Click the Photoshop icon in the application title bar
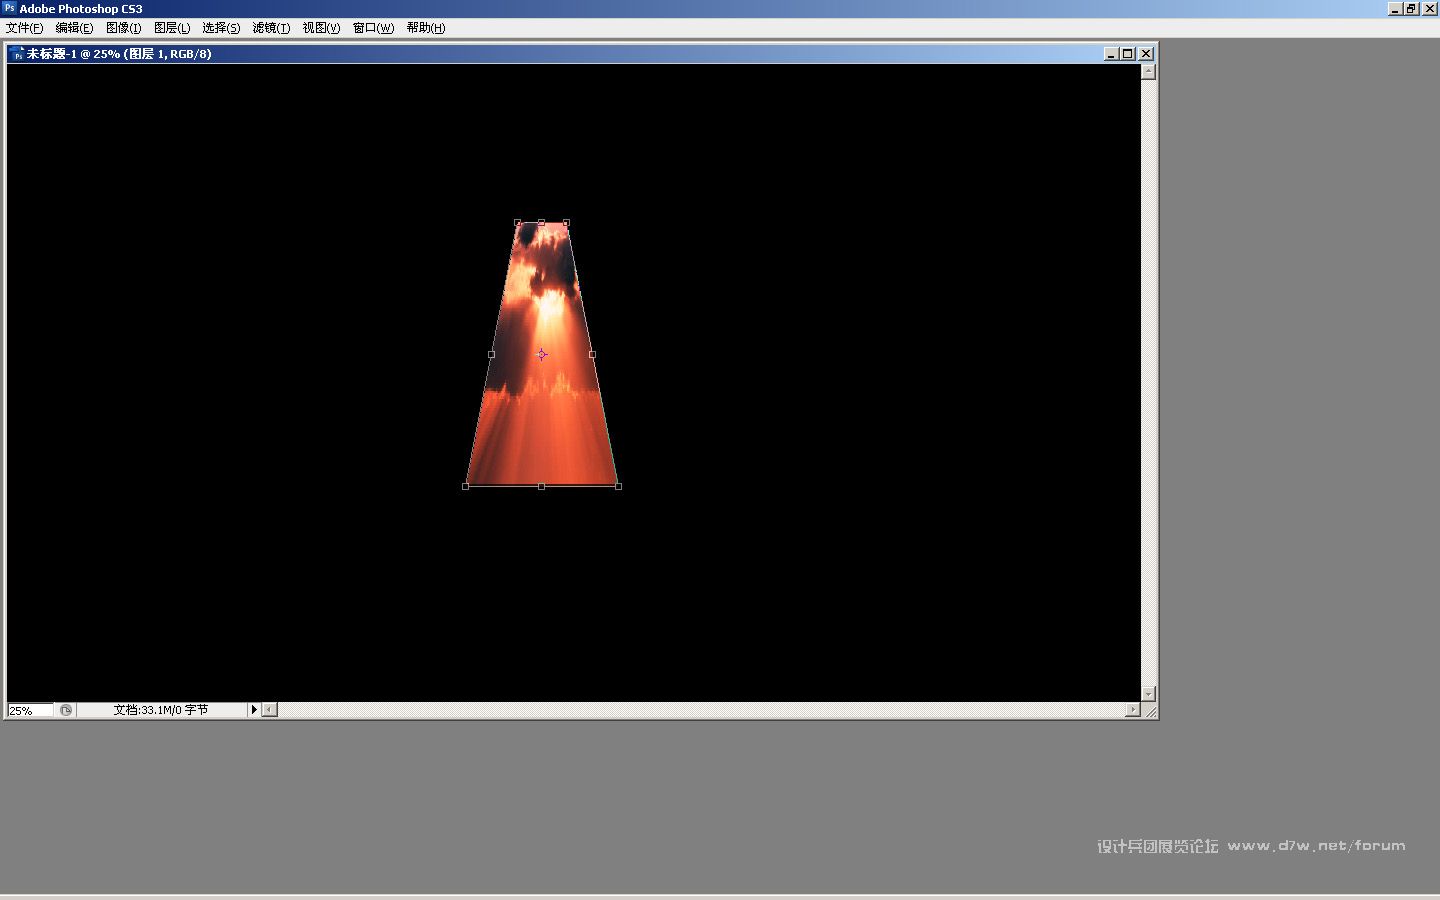 pos(9,8)
